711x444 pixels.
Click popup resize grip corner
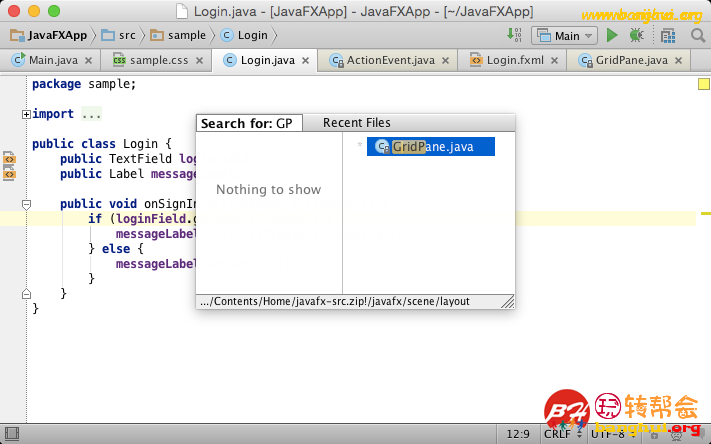pyautogui.click(x=508, y=302)
